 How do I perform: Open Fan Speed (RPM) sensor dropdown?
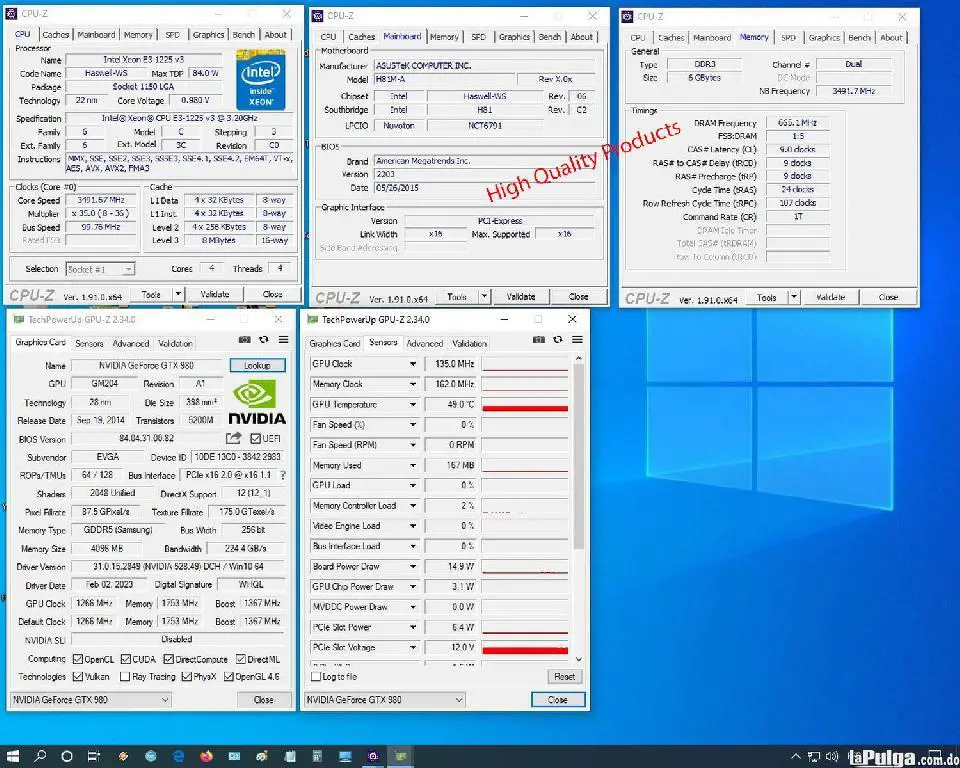413,445
